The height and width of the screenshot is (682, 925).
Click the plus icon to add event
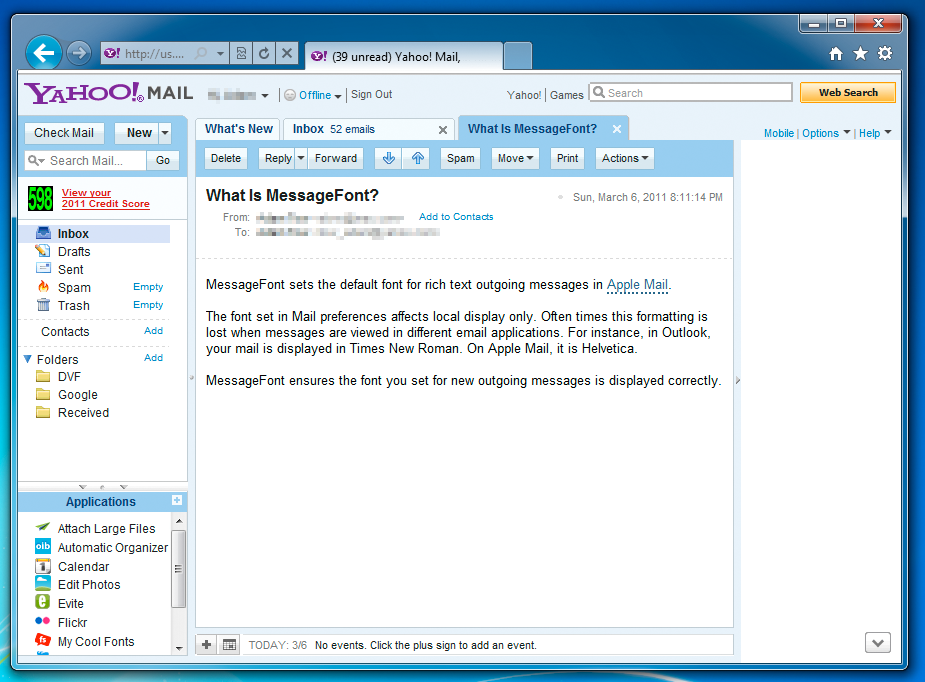click(x=206, y=645)
